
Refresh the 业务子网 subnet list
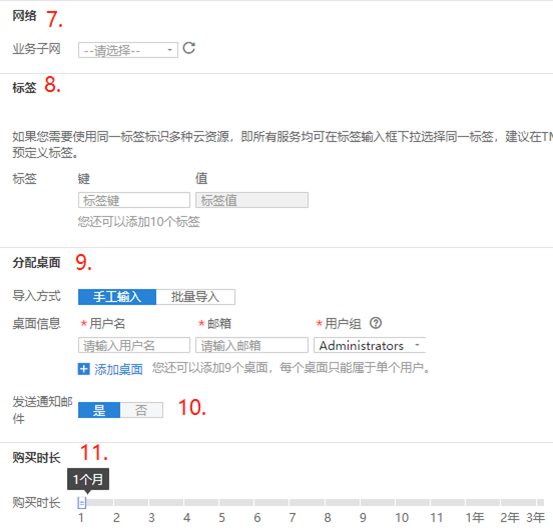[x=189, y=48]
